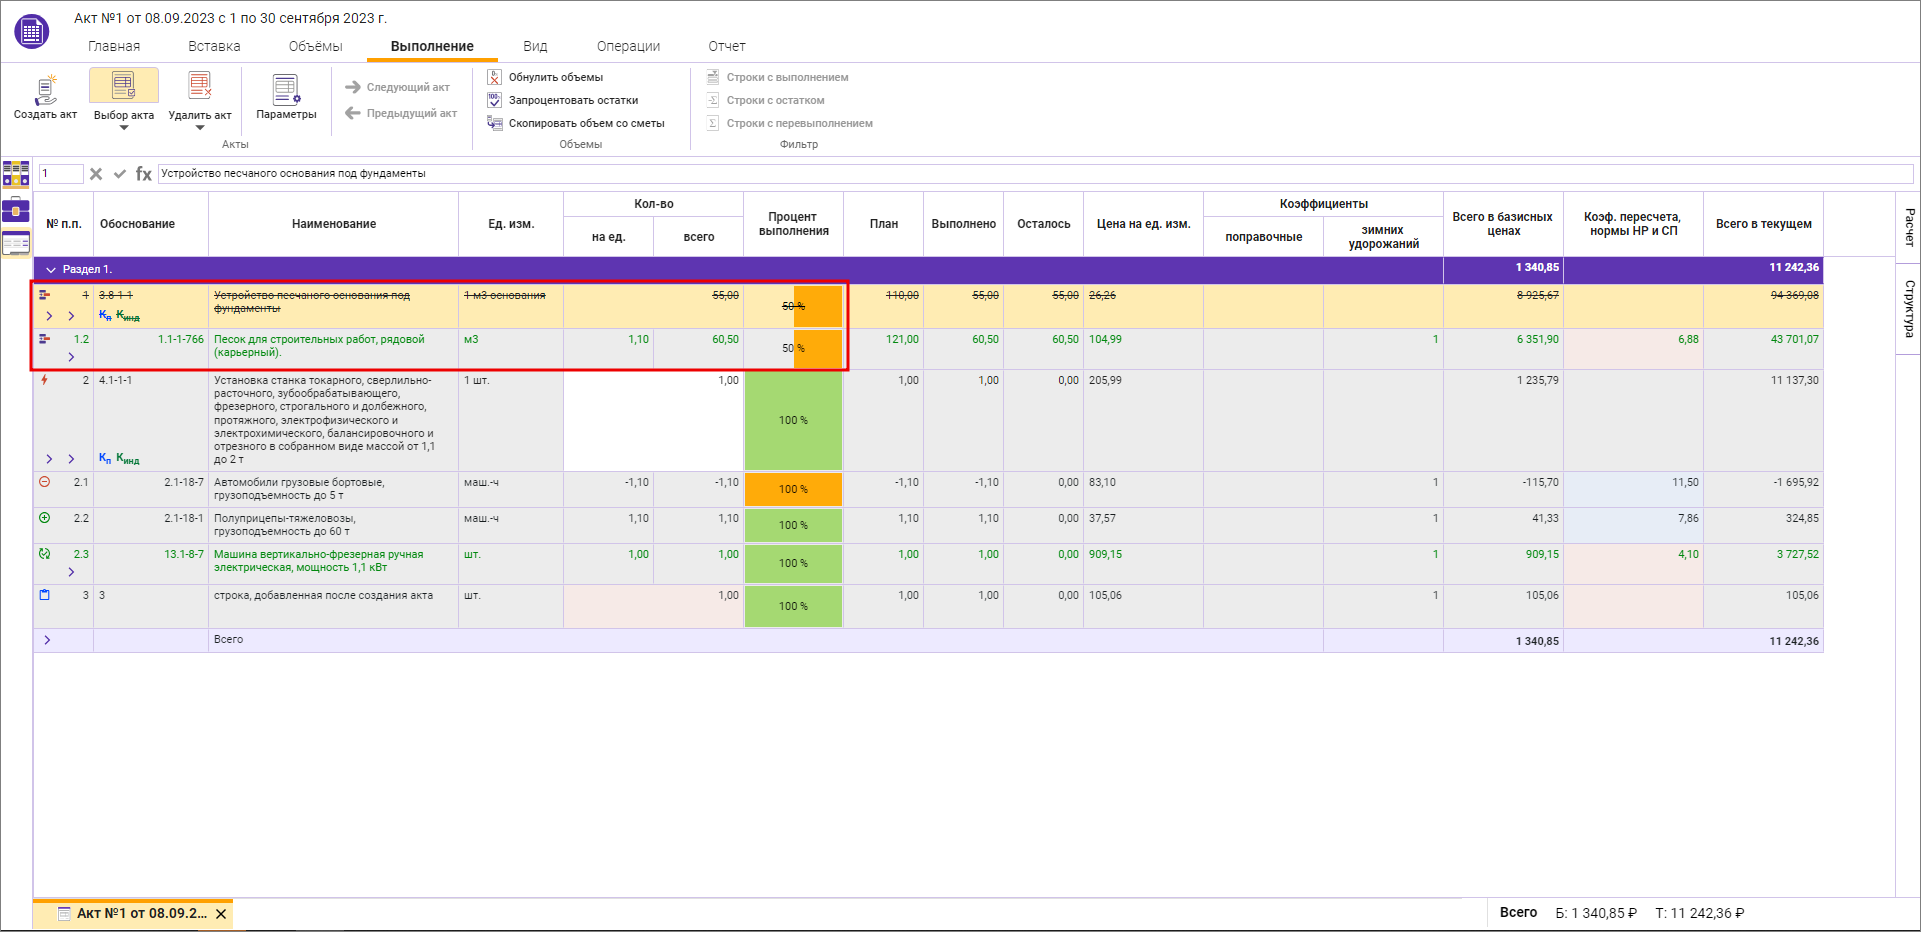Collapse the Раздел 1 section
This screenshot has width=1921, height=932.
(x=51, y=270)
